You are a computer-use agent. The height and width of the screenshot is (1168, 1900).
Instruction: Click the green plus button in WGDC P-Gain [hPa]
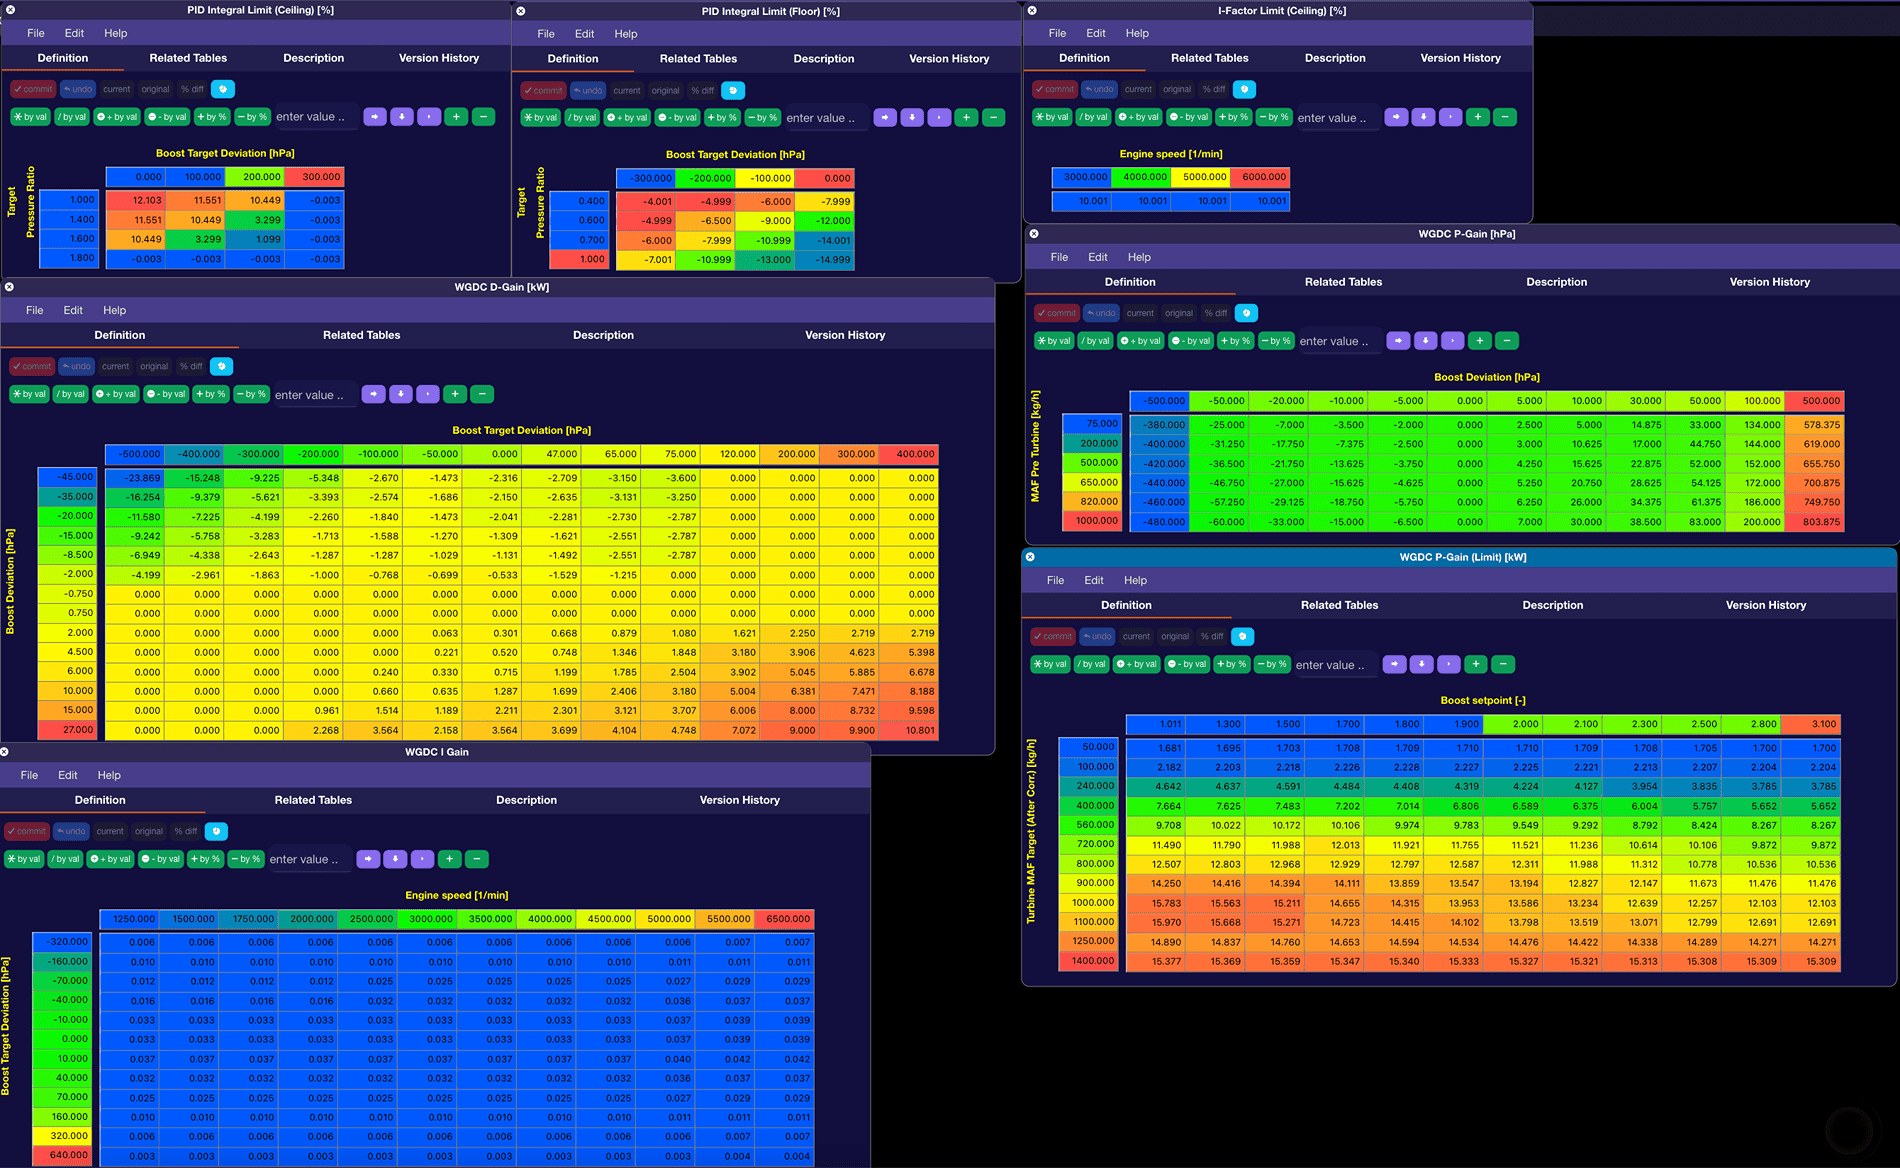pos(1479,341)
